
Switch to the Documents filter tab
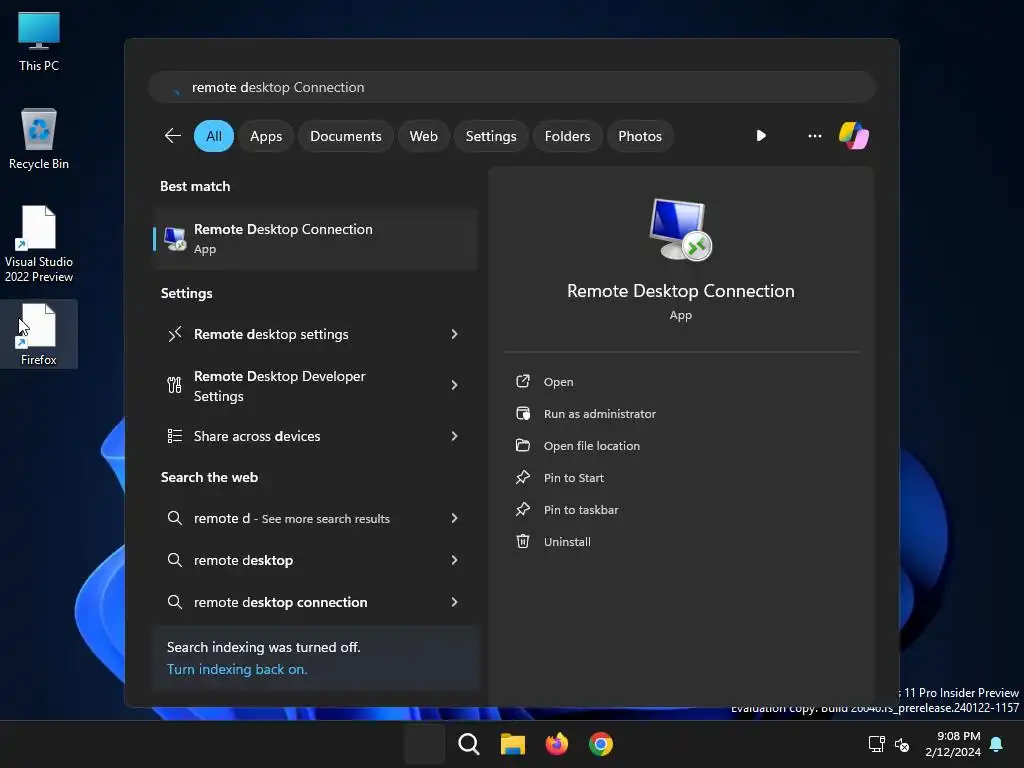coord(345,136)
